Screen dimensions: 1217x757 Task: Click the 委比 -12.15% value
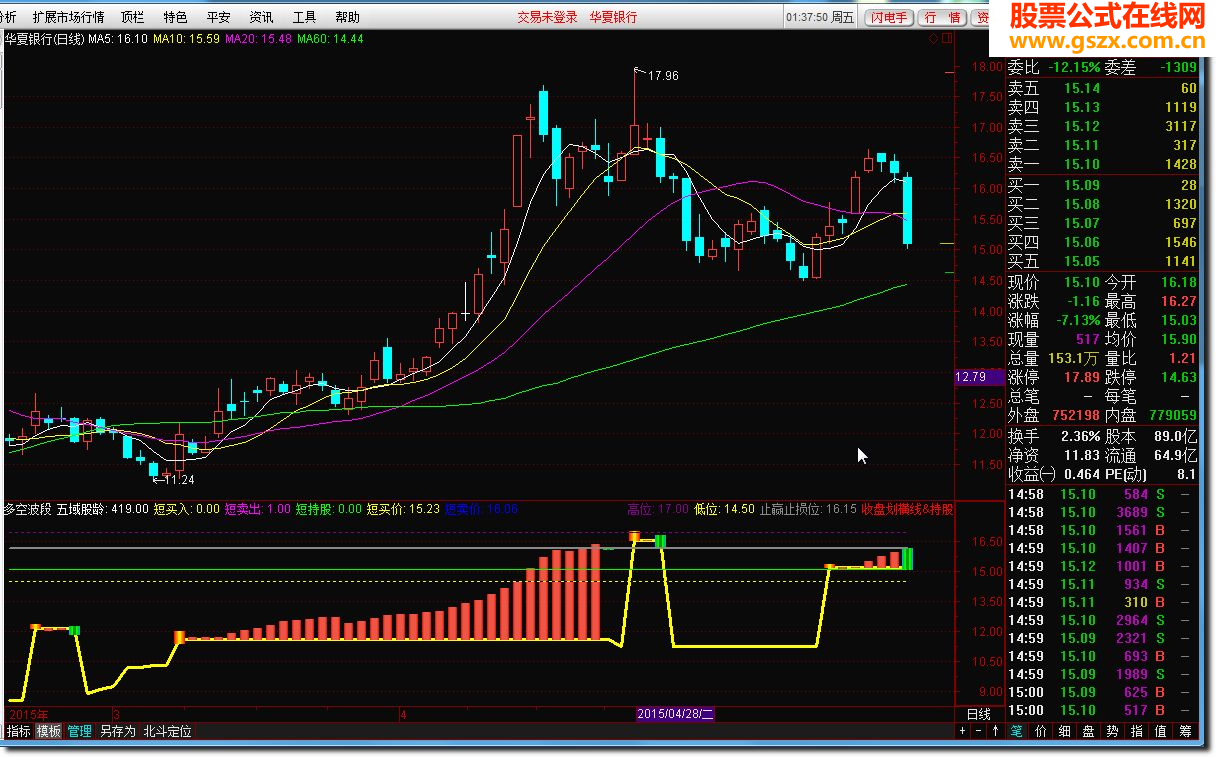point(1052,68)
